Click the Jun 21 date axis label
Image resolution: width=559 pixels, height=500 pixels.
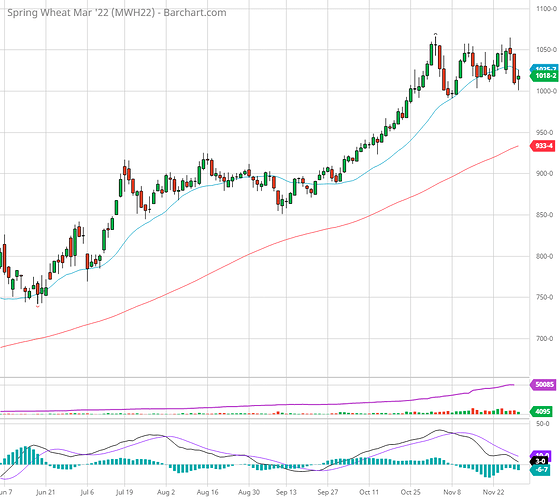point(46,492)
